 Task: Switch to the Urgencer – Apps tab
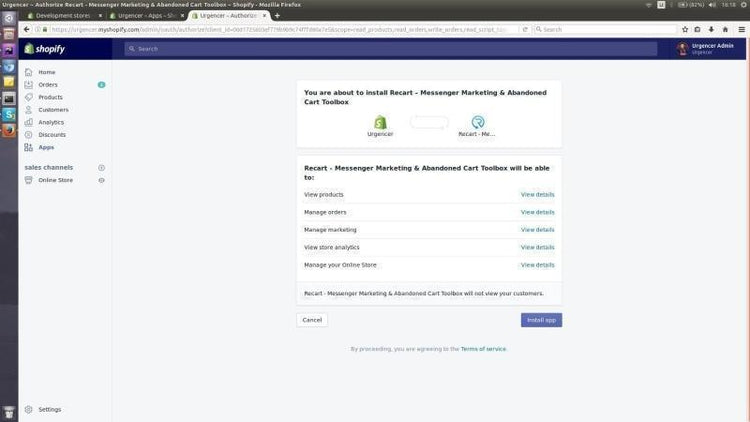(x=146, y=16)
